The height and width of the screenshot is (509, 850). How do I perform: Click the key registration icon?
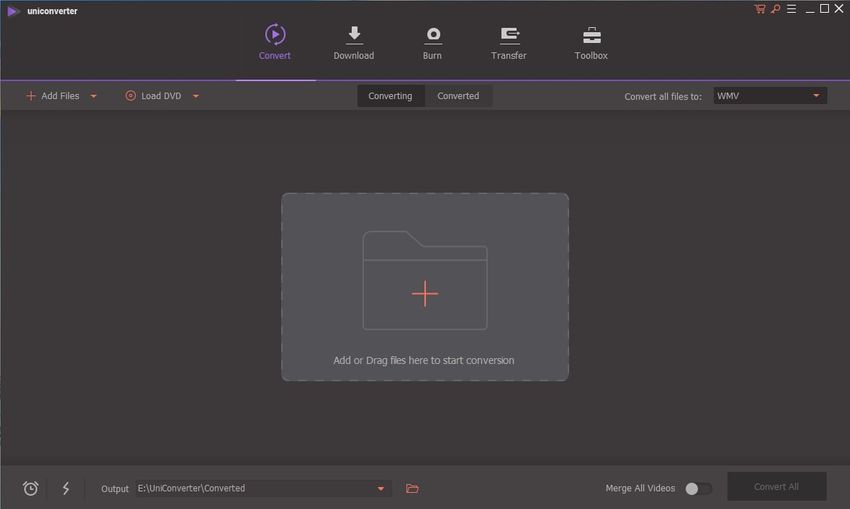coord(774,9)
